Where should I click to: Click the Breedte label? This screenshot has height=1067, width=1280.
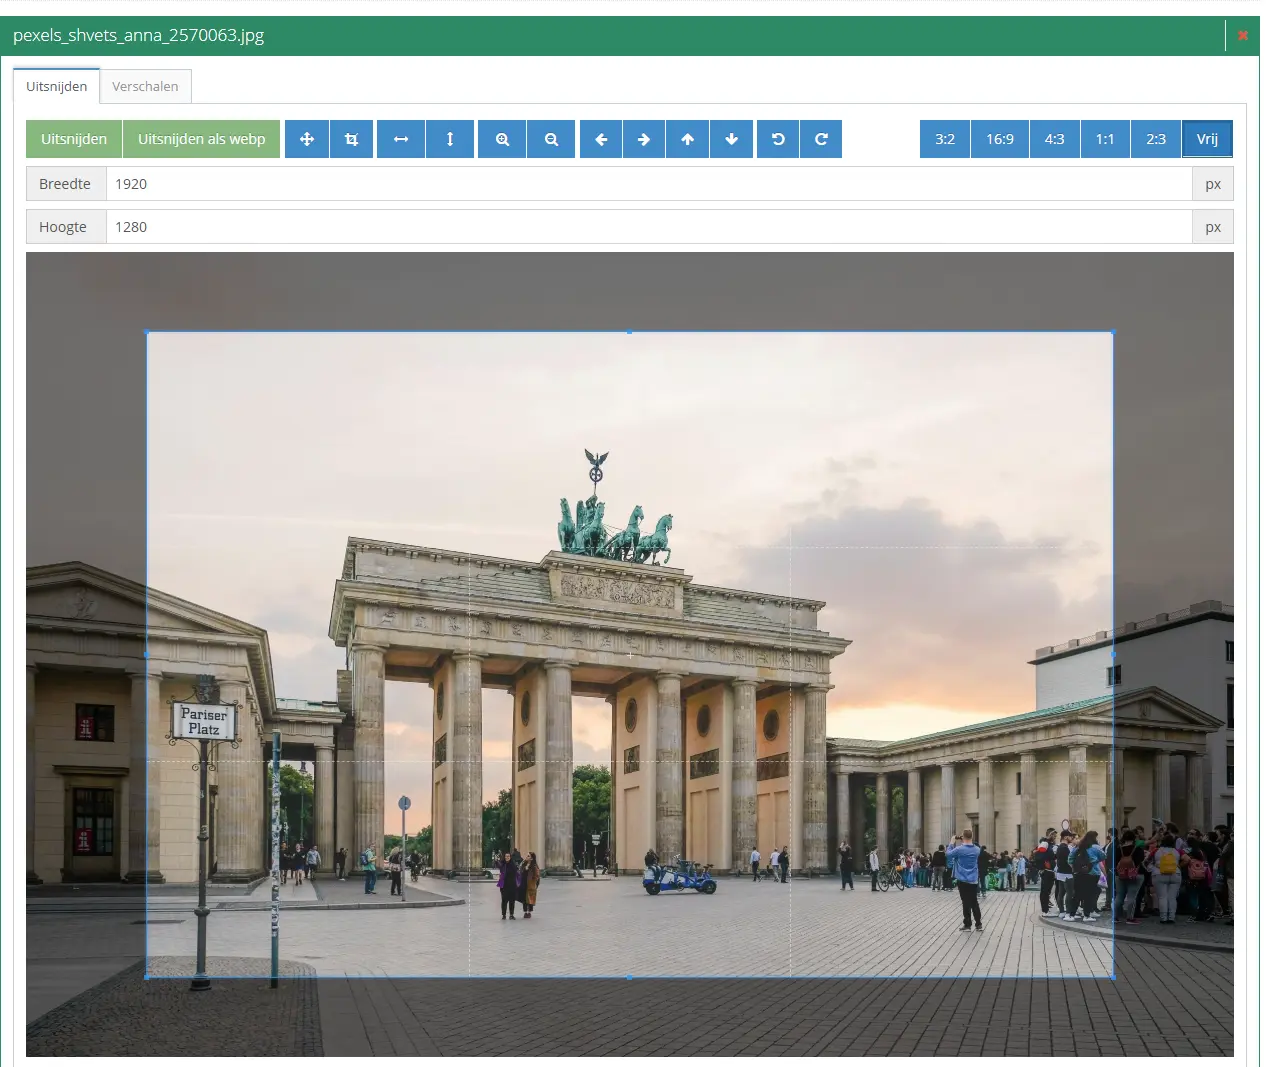click(x=65, y=184)
